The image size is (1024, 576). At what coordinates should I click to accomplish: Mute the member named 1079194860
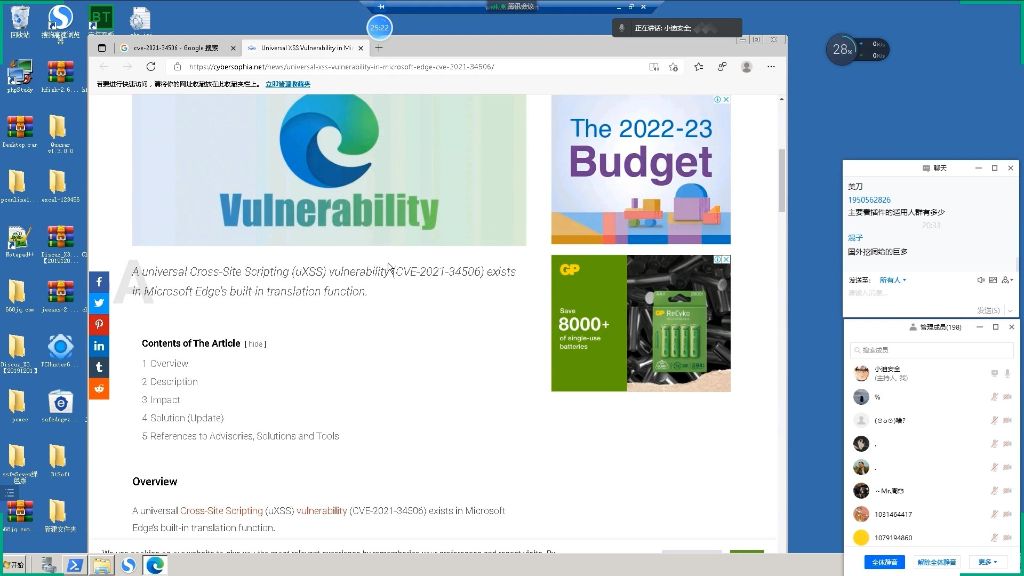point(994,538)
